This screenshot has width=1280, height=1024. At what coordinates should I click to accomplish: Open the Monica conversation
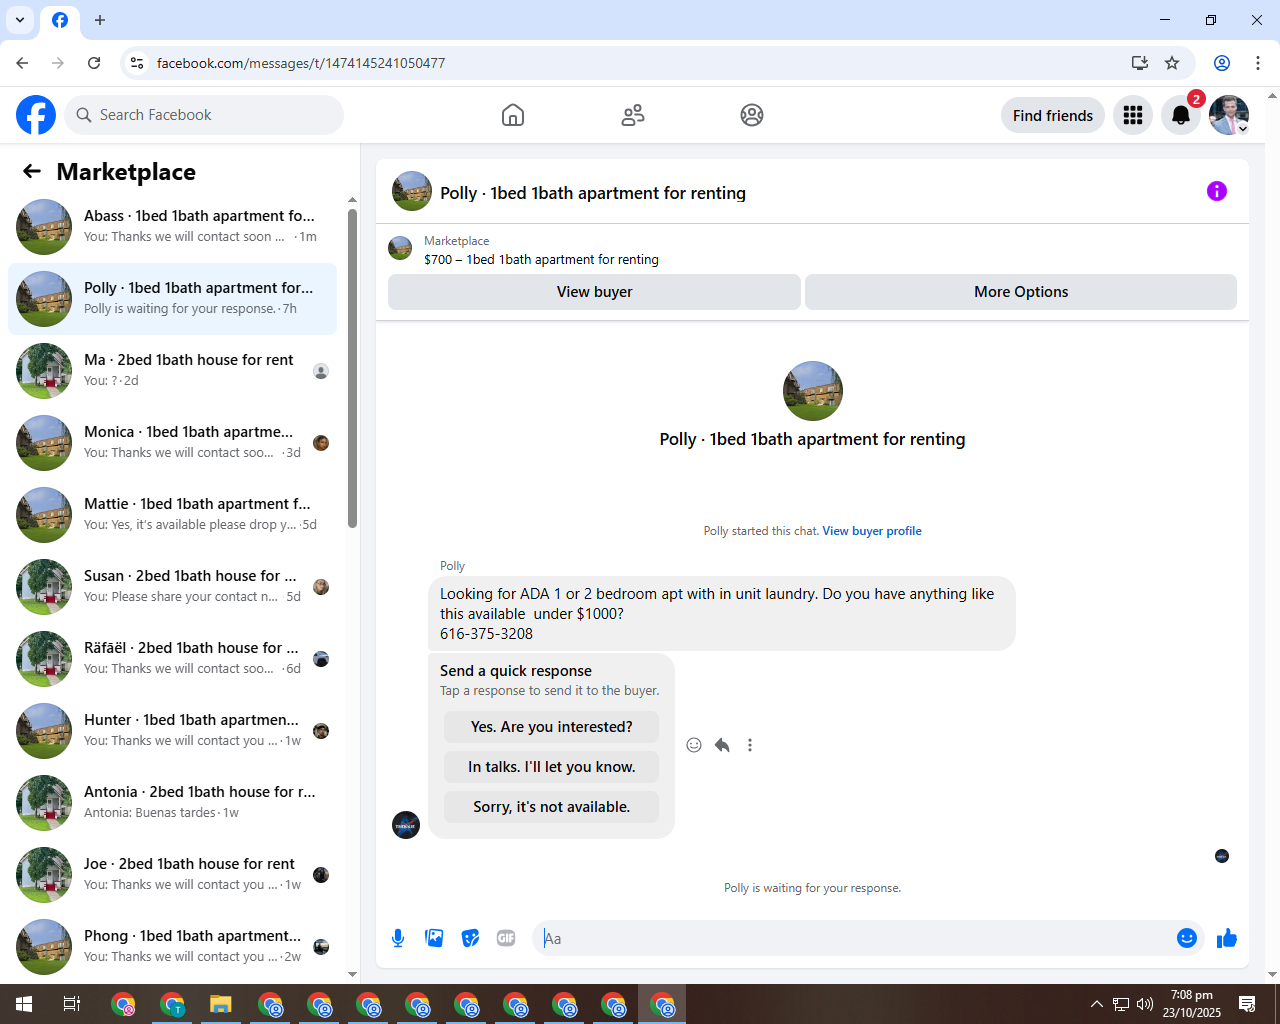(172, 443)
